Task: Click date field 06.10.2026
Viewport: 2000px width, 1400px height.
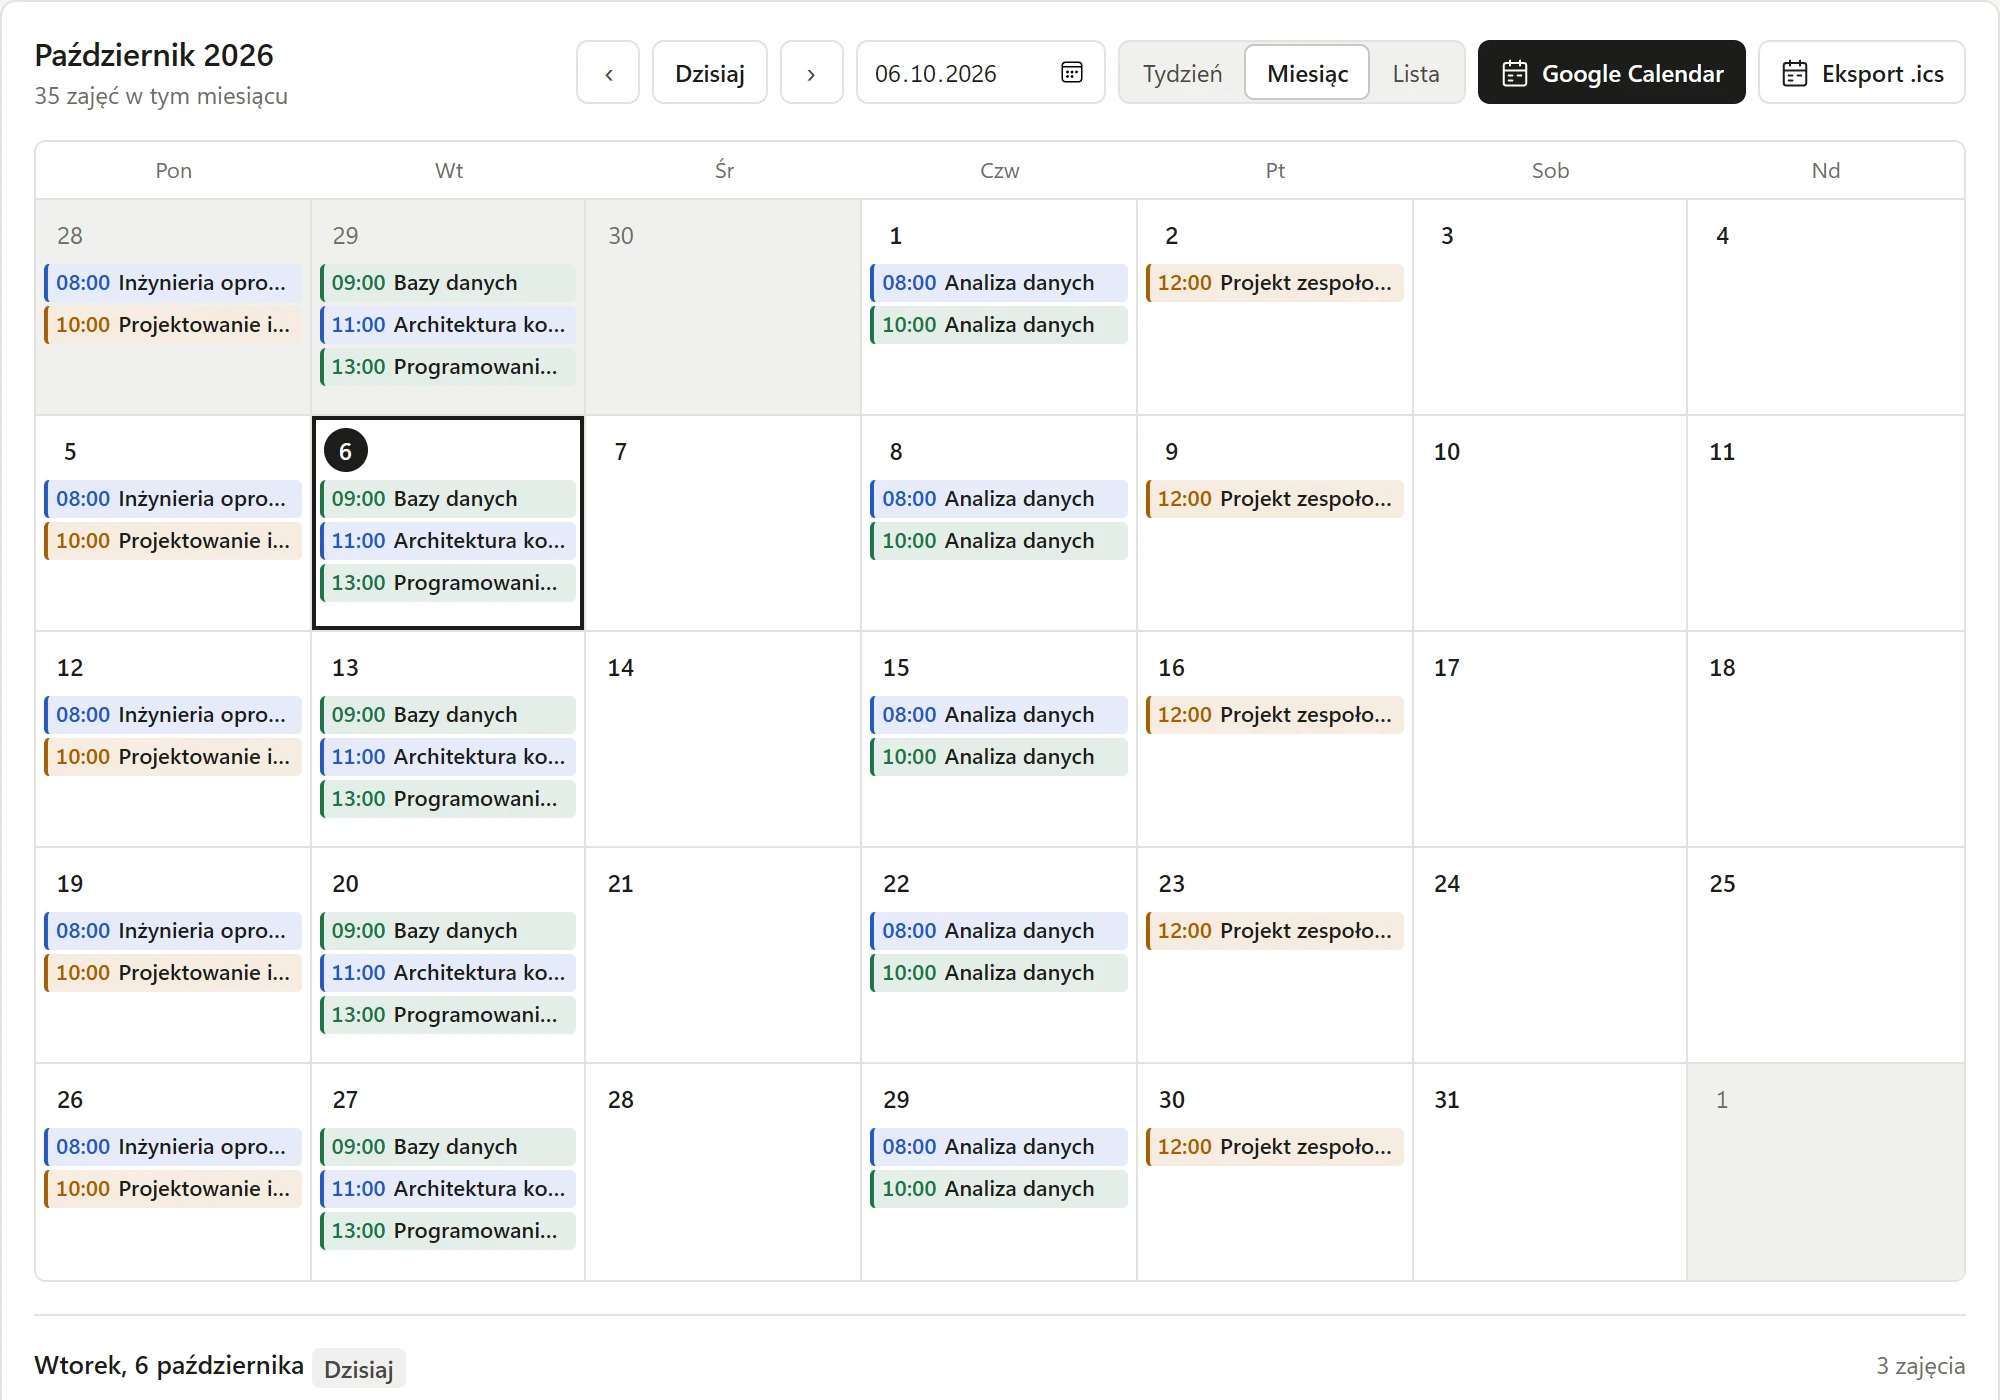Action: (980, 73)
